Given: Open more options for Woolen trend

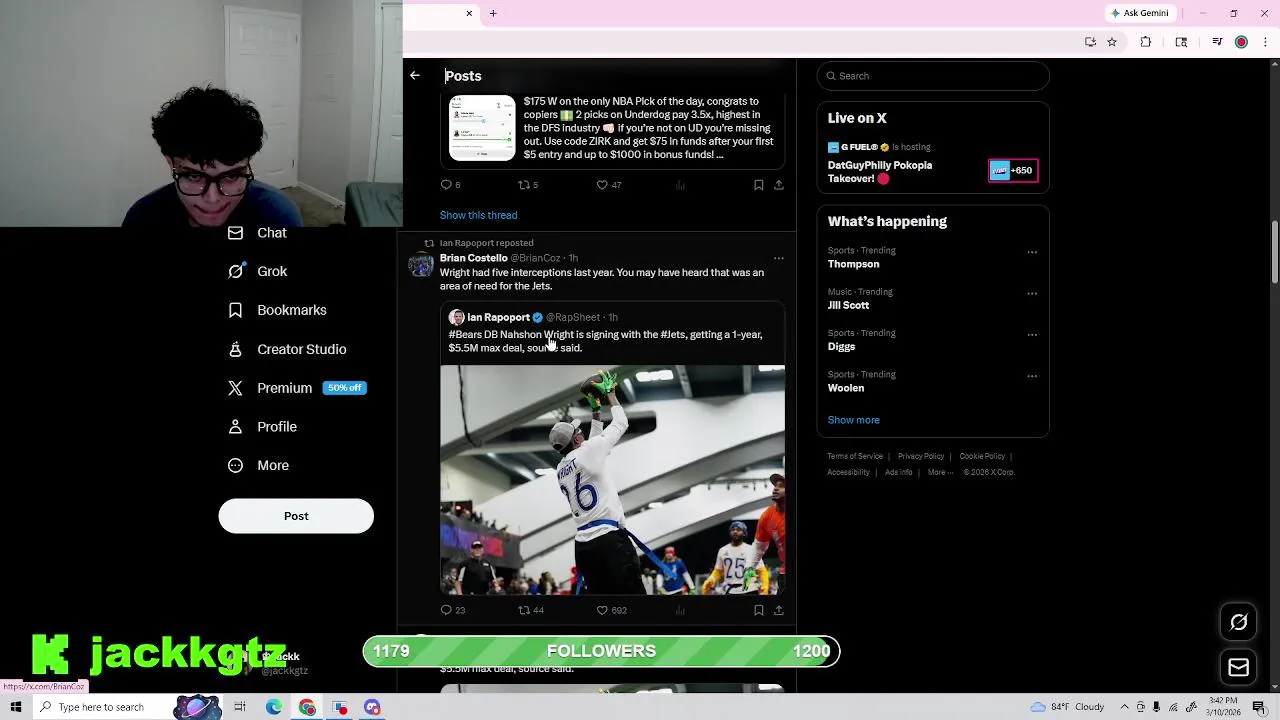Looking at the screenshot, I should (x=1032, y=376).
